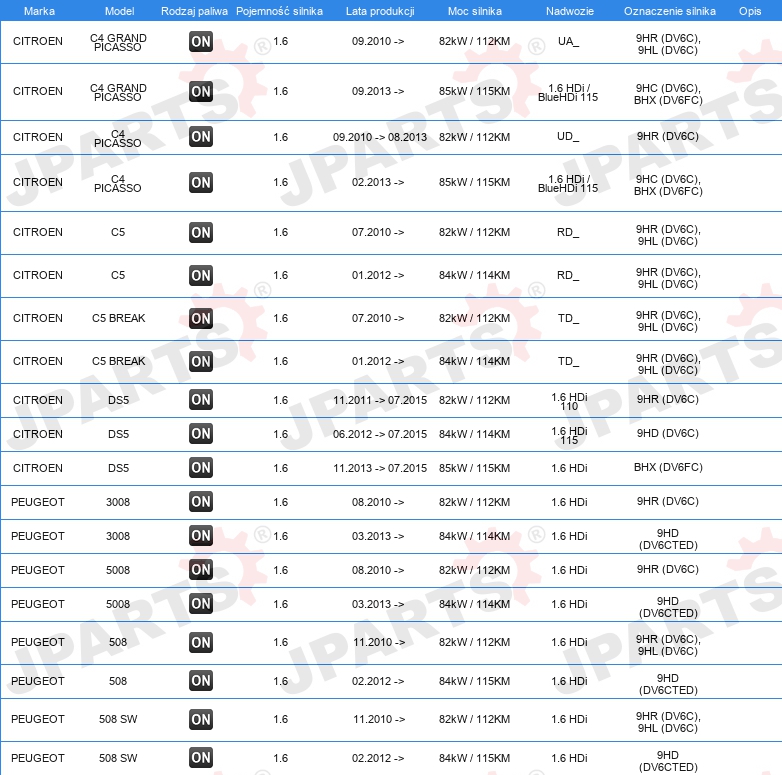Select C4 PICASSO model in the UD_ row
This screenshot has width=782, height=775.
[x=118, y=139]
